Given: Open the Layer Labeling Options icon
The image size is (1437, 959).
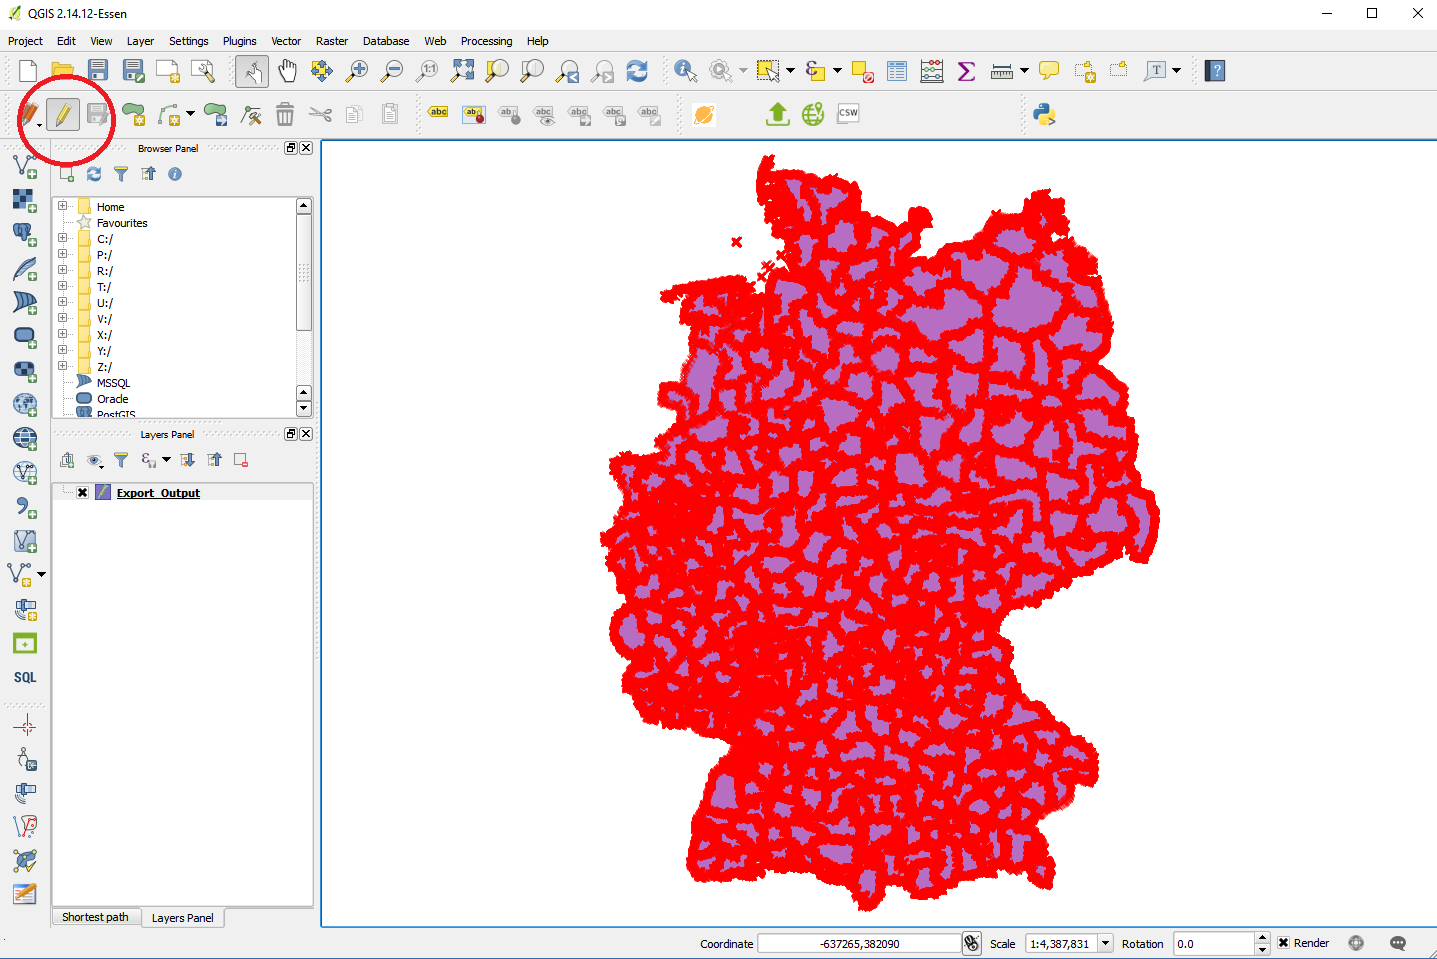Looking at the screenshot, I should tap(438, 113).
